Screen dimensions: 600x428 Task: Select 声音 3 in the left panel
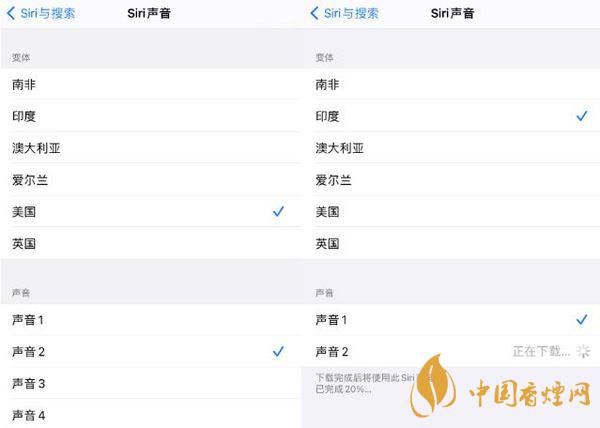coord(28,383)
